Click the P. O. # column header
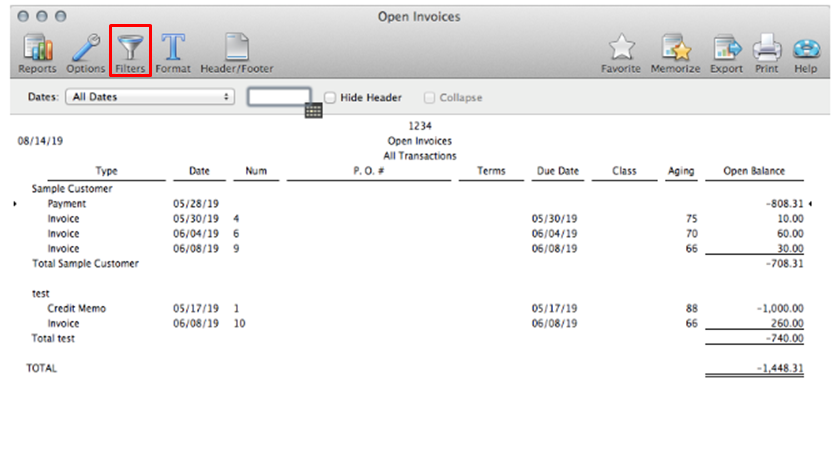Image resolution: width=838 pixels, height=468 pixels. (368, 171)
